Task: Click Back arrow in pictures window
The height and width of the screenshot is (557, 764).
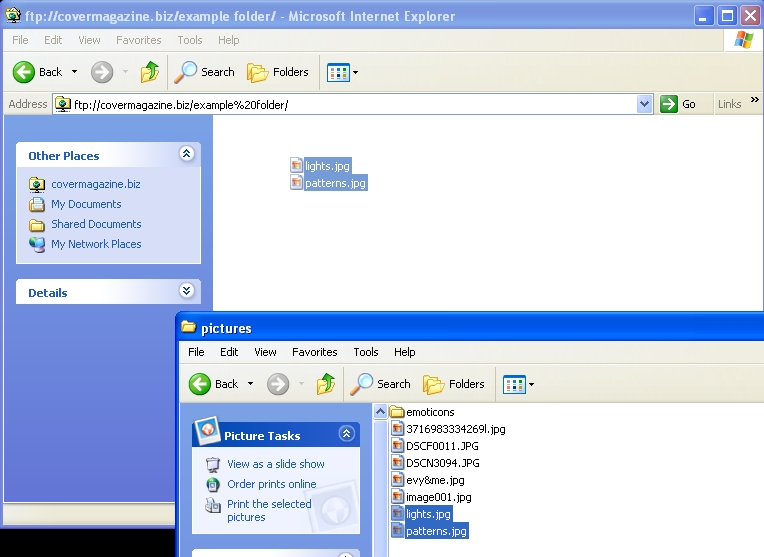Action: coord(200,384)
